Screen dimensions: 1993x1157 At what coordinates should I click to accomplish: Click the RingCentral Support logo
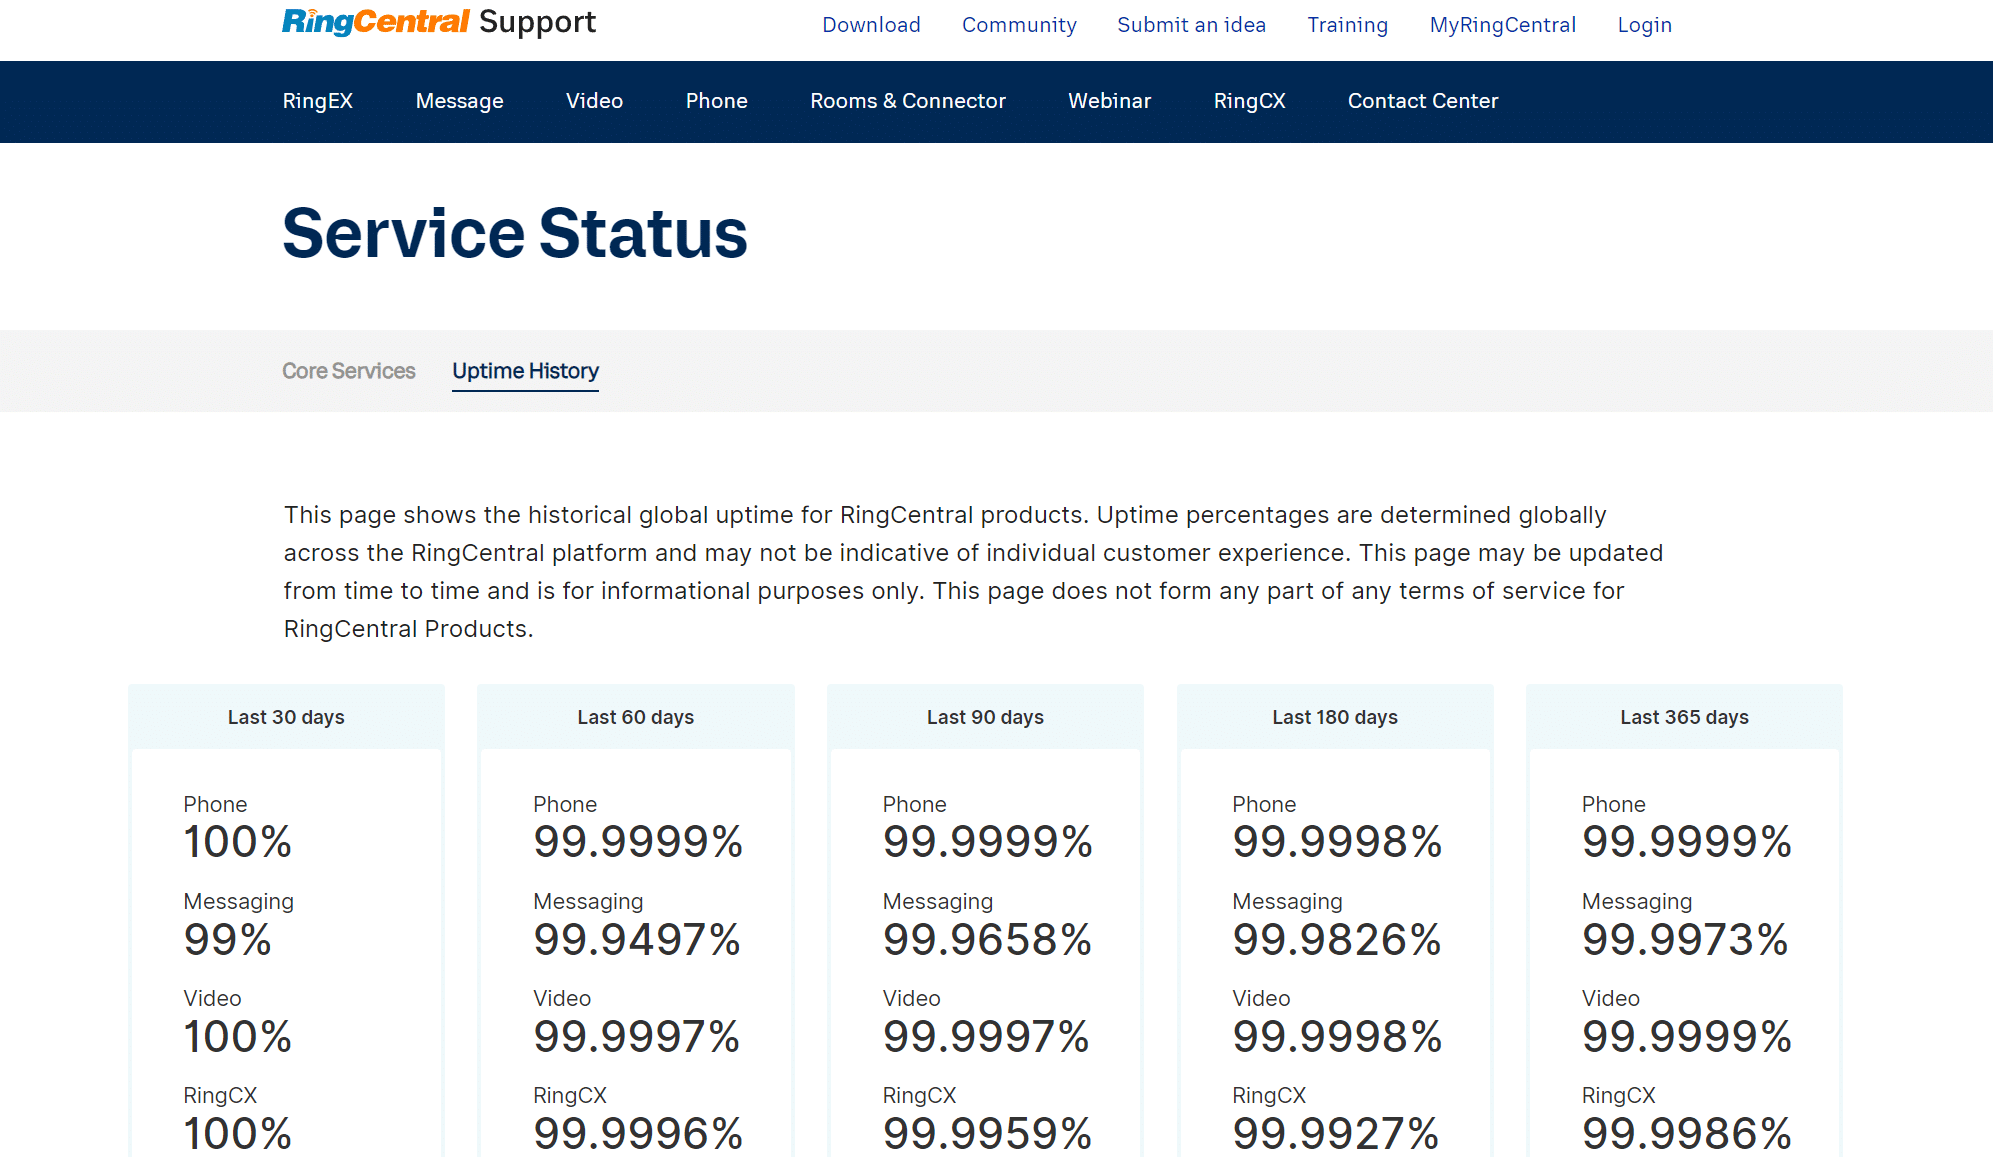(x=438, y=22)
